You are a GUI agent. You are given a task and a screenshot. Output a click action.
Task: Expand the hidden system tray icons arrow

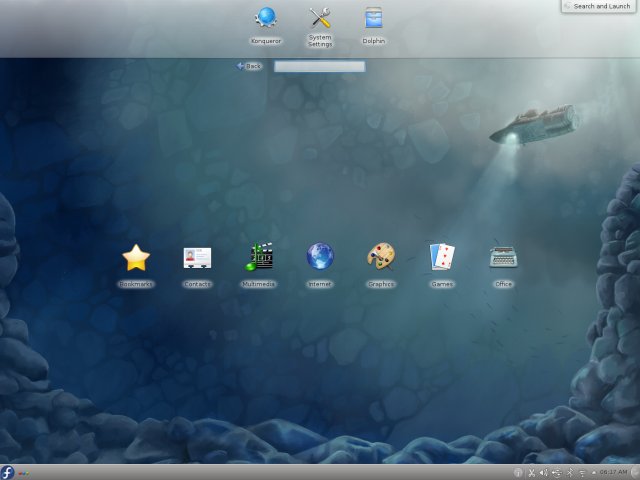594,472
